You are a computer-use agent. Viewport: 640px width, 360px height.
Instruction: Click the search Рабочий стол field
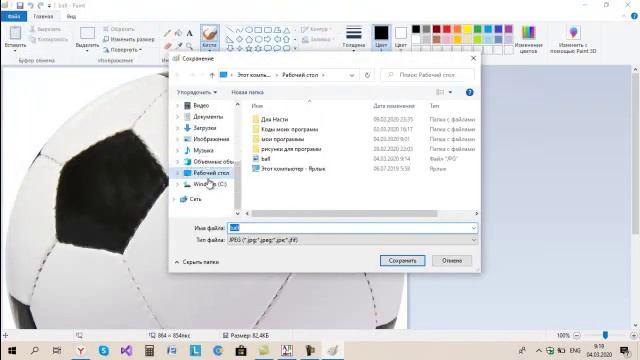[x=427, y=75]
